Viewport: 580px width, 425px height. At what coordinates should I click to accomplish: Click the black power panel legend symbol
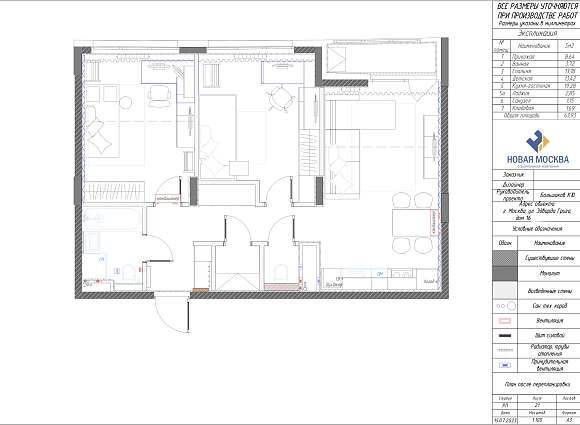(505, 335)
